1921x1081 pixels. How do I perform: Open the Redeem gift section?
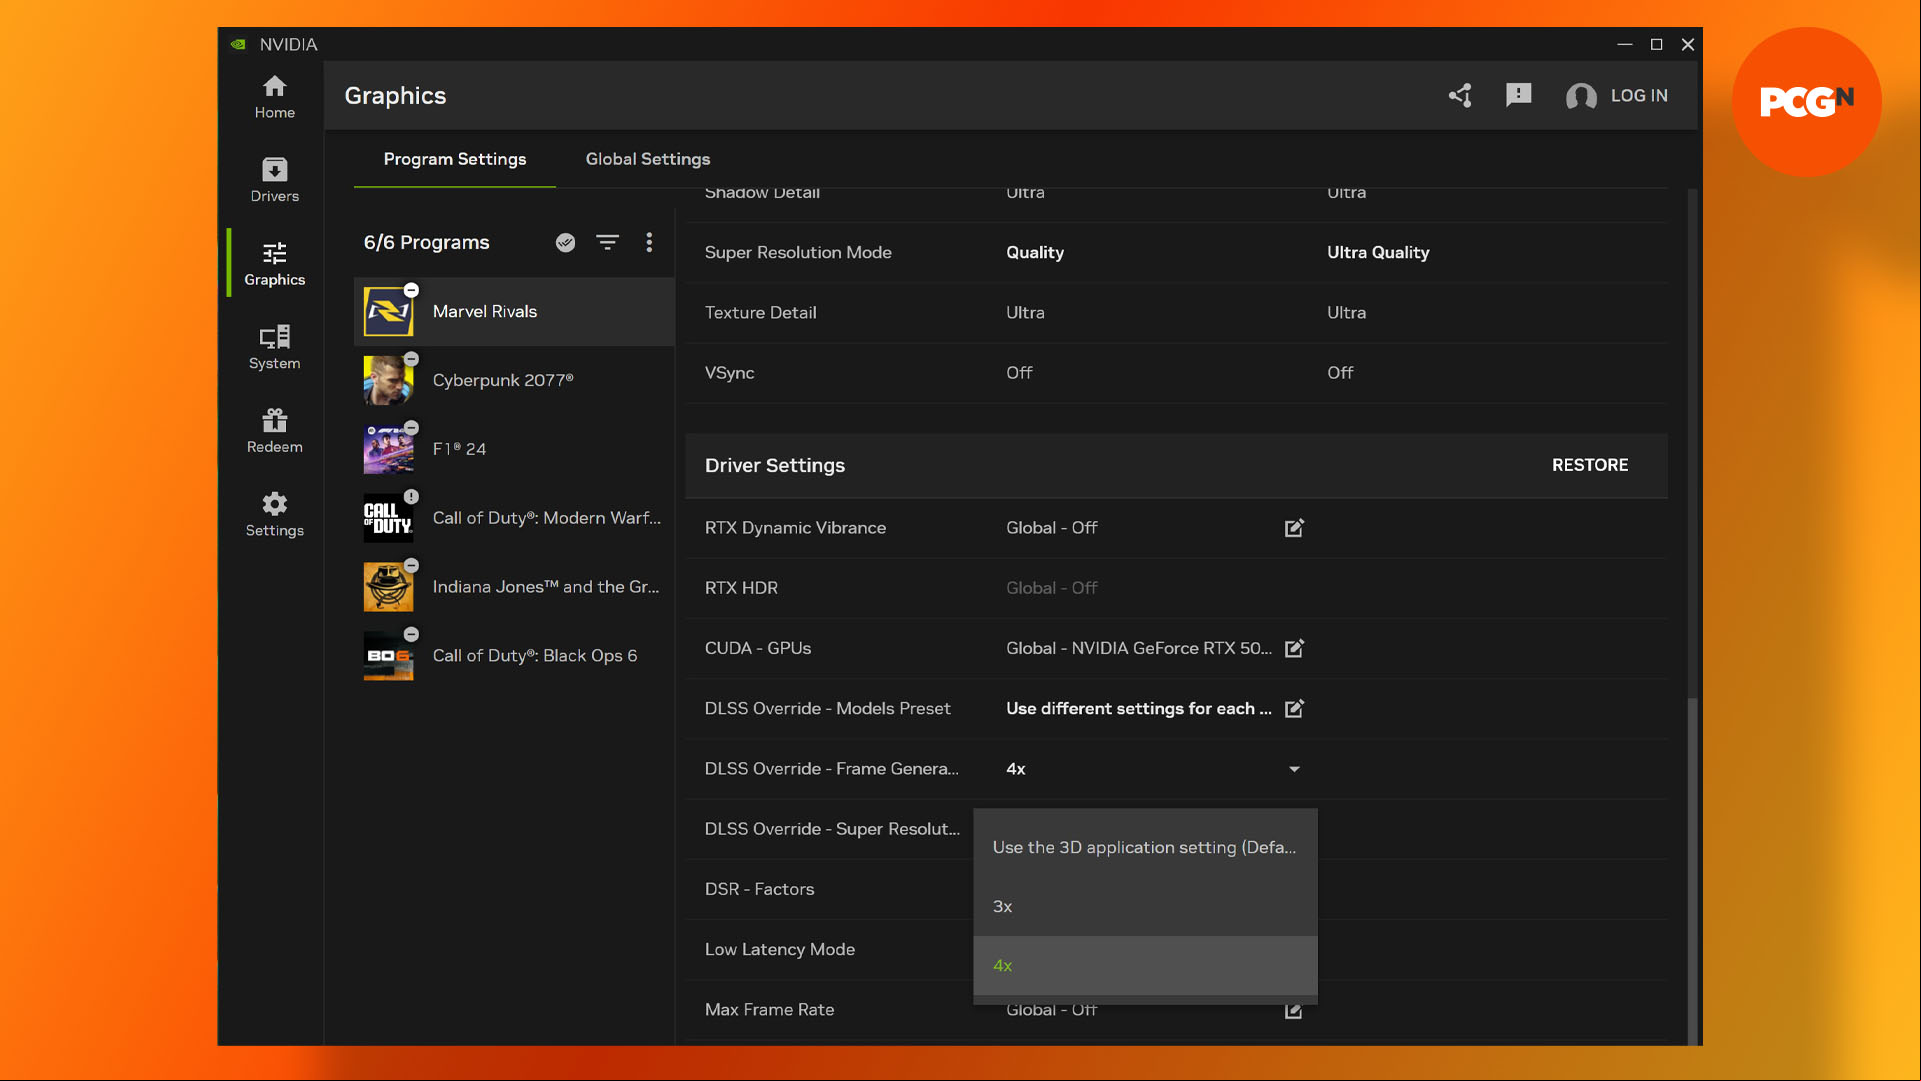[274, 431]
